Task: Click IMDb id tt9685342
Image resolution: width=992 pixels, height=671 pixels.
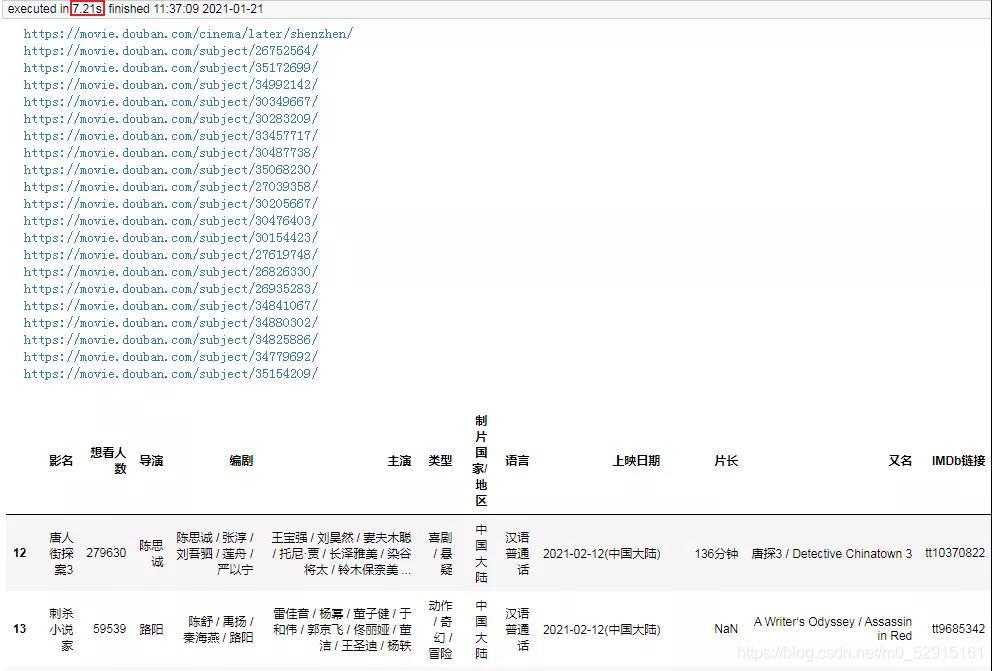Action: click(x=958, y=629)
